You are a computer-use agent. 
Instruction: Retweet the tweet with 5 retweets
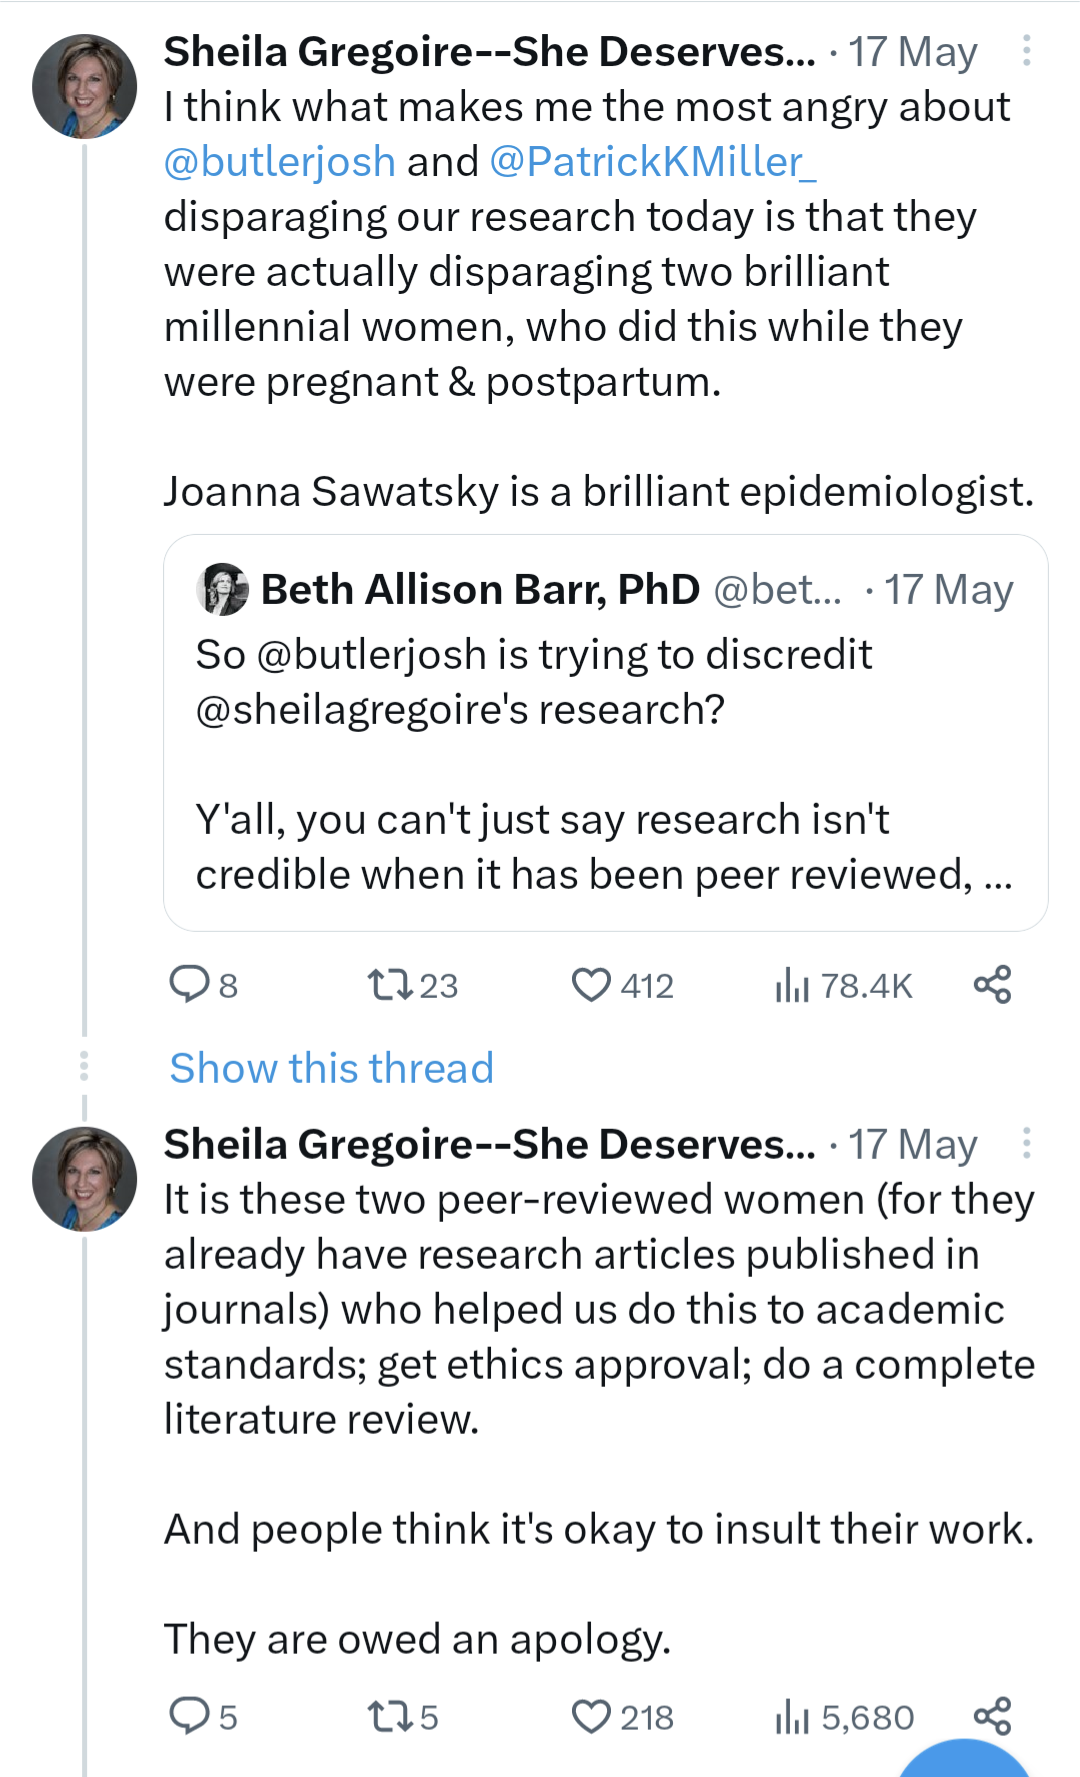tap(390, 1717)
